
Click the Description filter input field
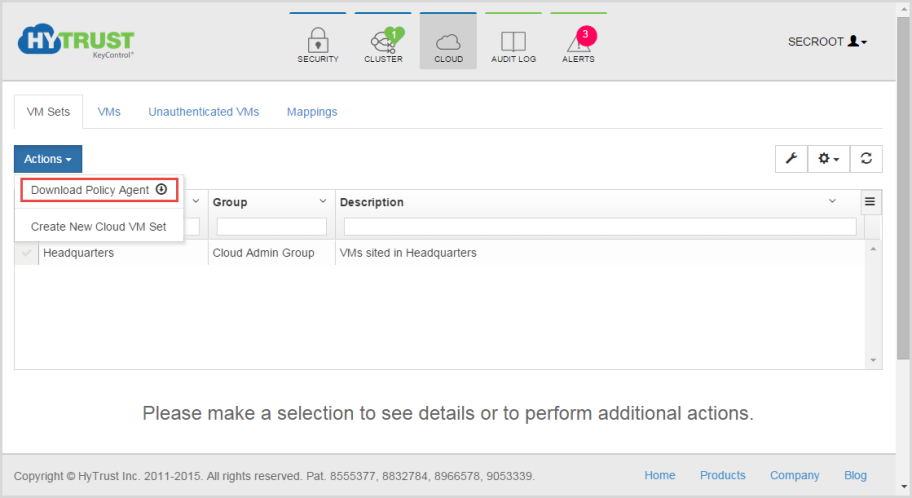[600, 227]
